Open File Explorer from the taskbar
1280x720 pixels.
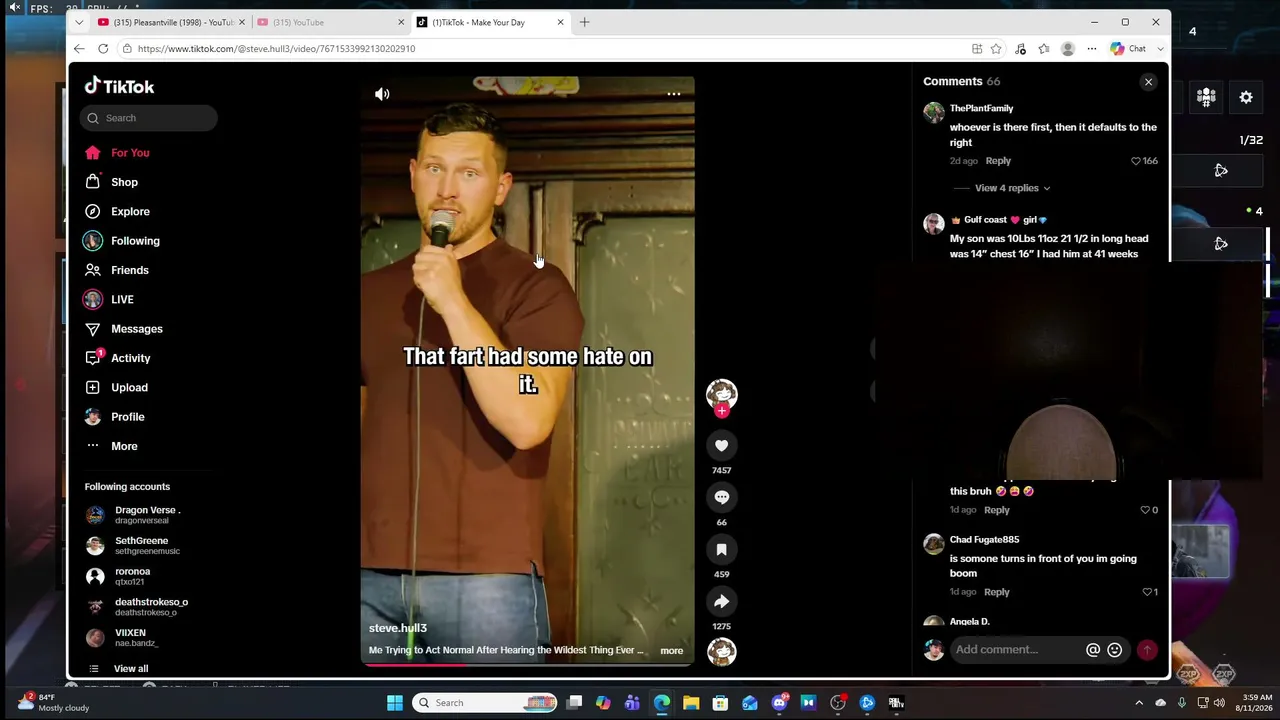[691, 703]
